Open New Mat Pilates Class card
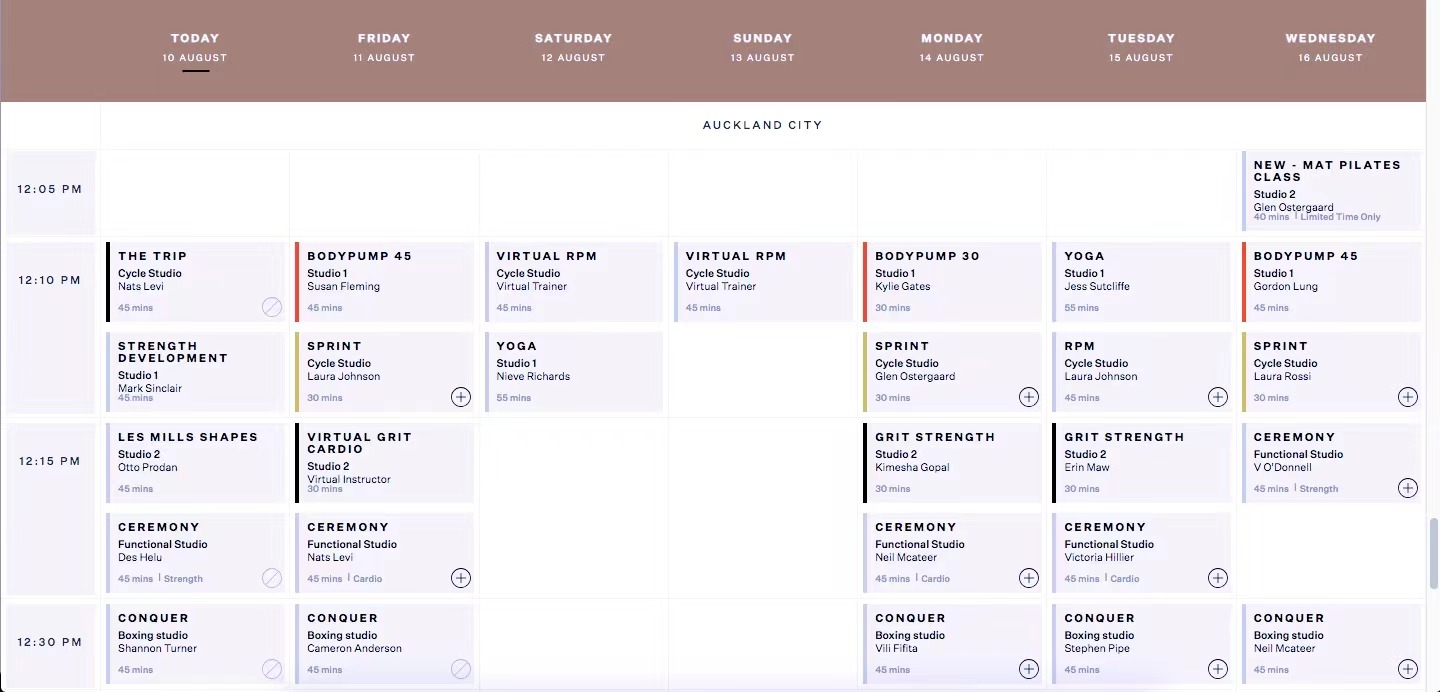The width and height of the screenshot is (1440, 692). click(x=1330, y=190)
